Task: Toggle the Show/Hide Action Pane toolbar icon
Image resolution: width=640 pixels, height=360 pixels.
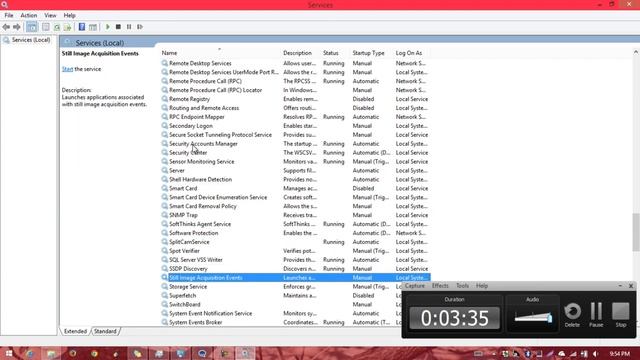Action: 93,27
